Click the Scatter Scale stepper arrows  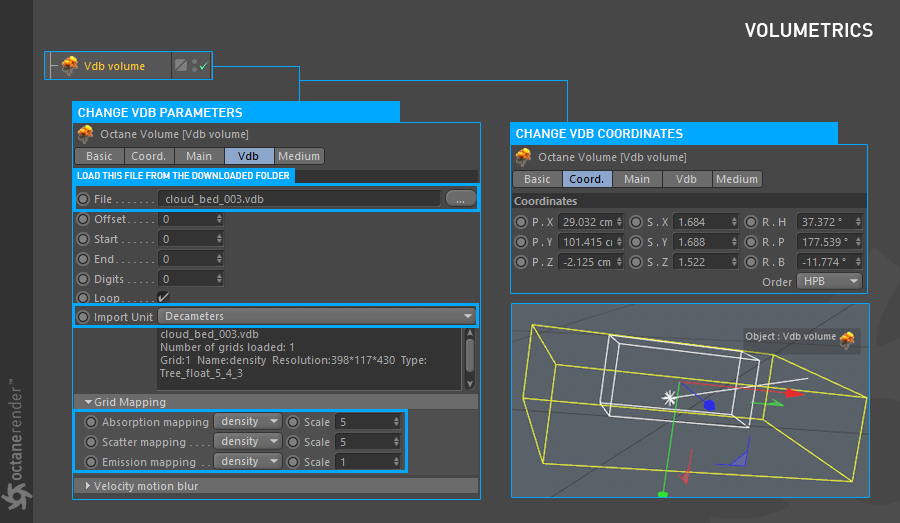[396, 442]
